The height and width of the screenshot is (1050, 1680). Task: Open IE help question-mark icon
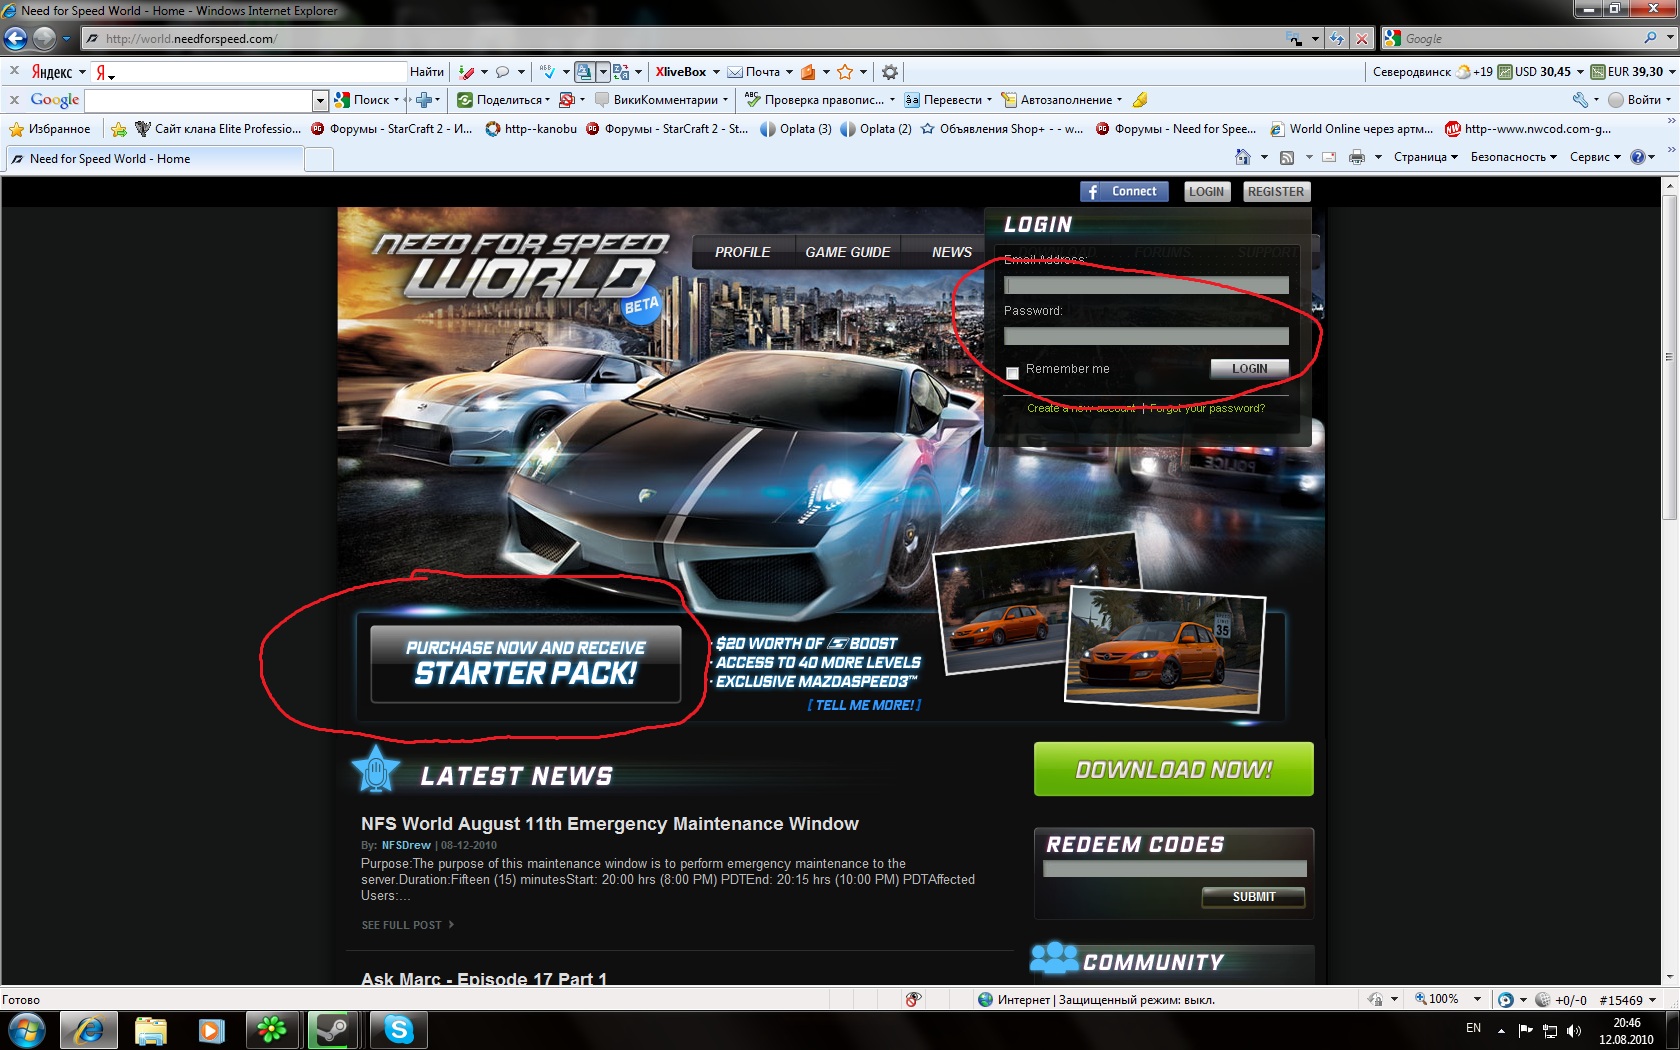1637,157
